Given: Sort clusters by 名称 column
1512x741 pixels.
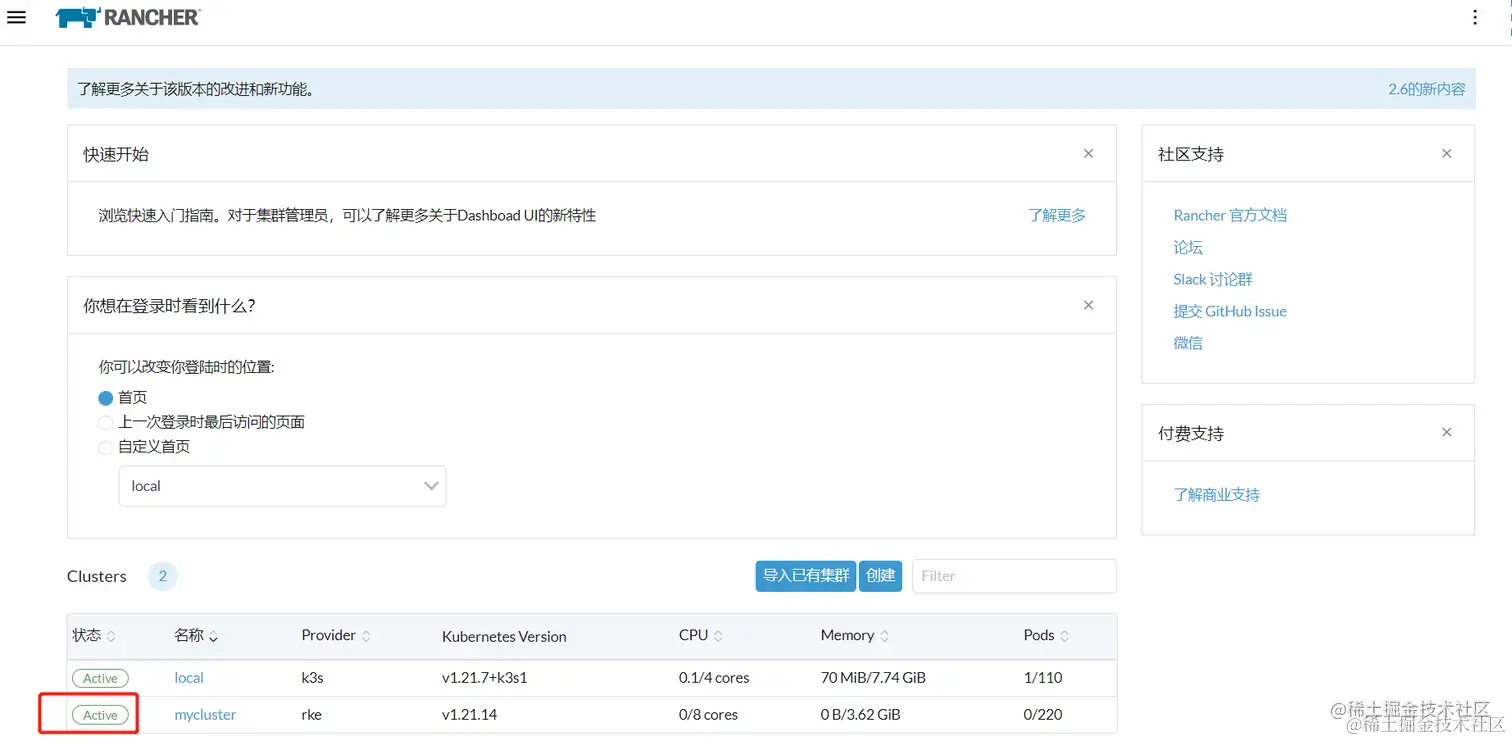Looking at the screenshot, I should [x=196, y=635].
